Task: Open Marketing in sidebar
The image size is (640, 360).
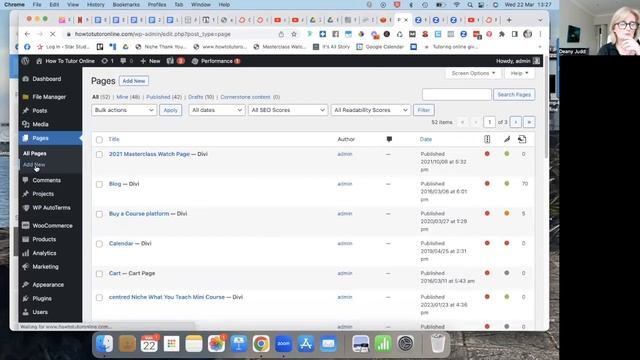Action: (45, 267)
